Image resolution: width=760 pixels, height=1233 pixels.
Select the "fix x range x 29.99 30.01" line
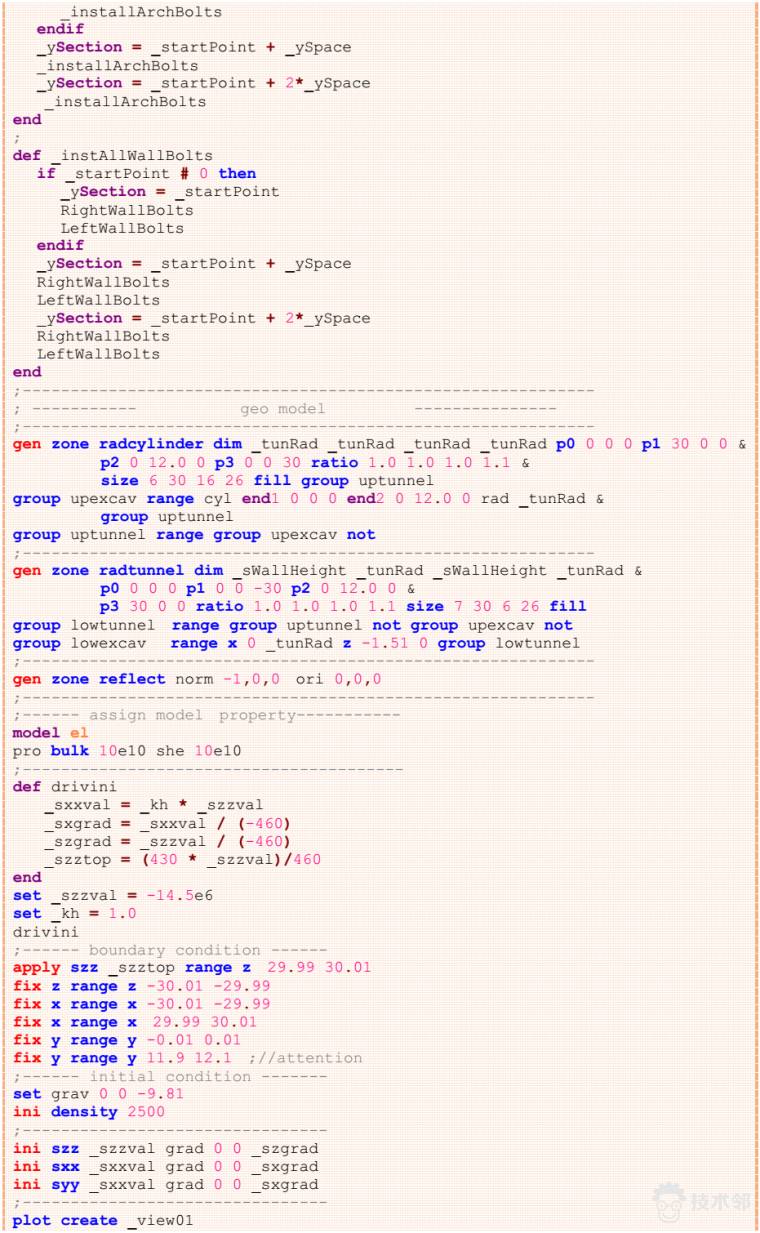(134, 1022)
